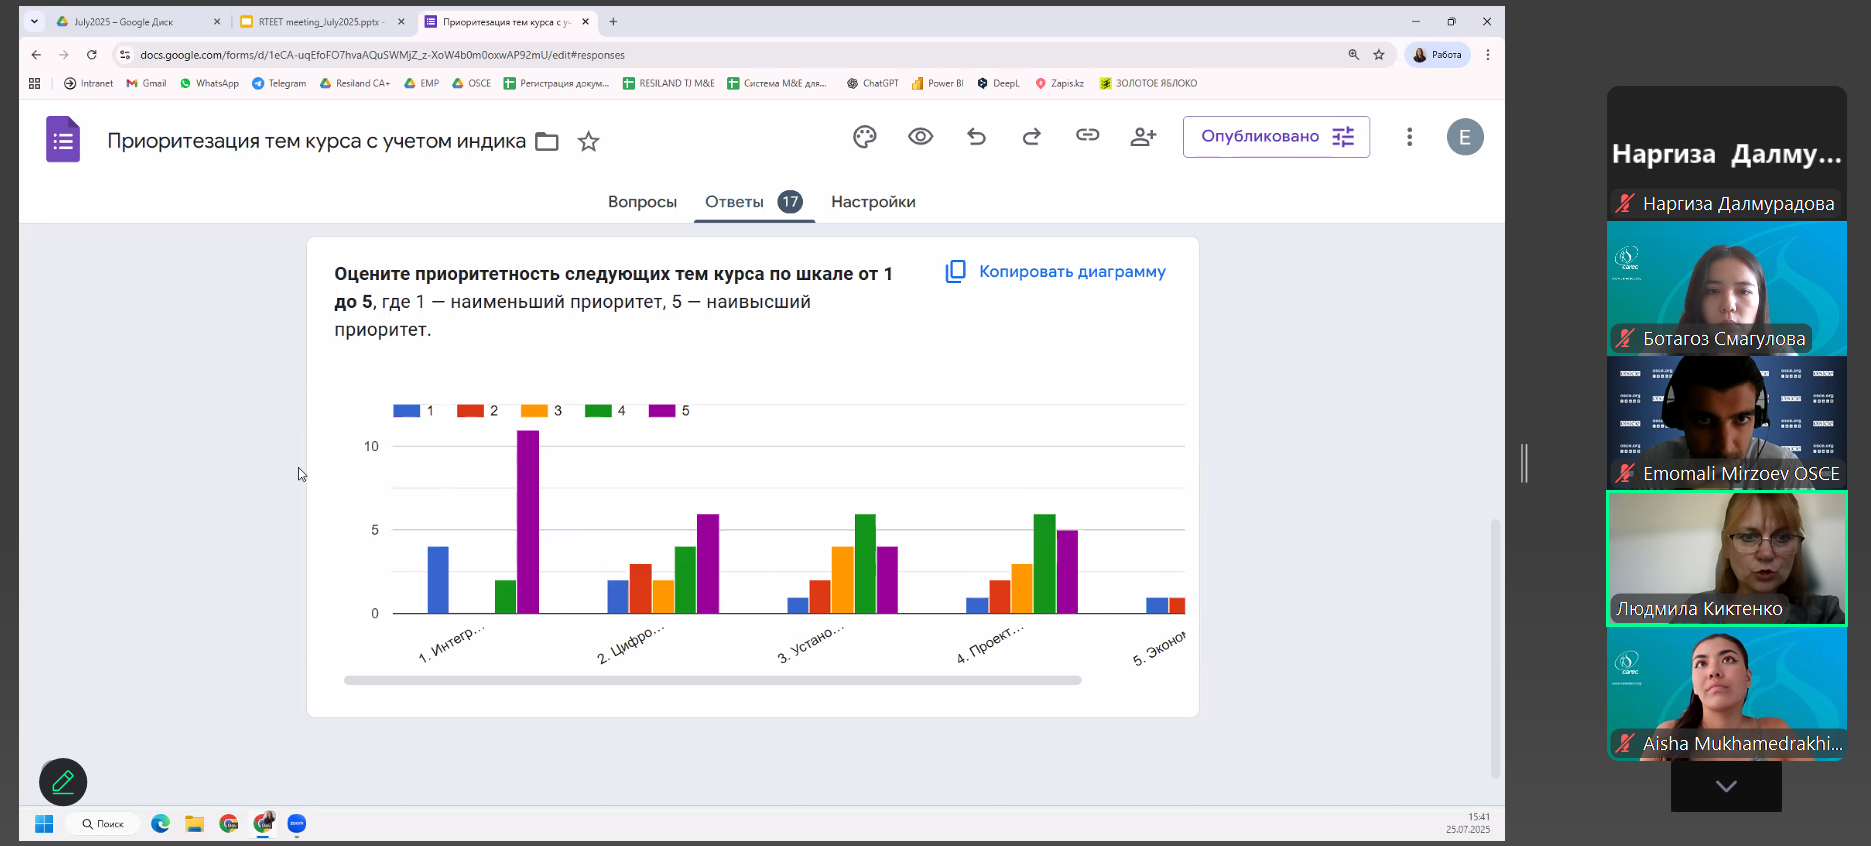The height and width of the screenshot is (846, 1871).
Task: Switch to the Вопросы tab
Action: click(642, 202)
